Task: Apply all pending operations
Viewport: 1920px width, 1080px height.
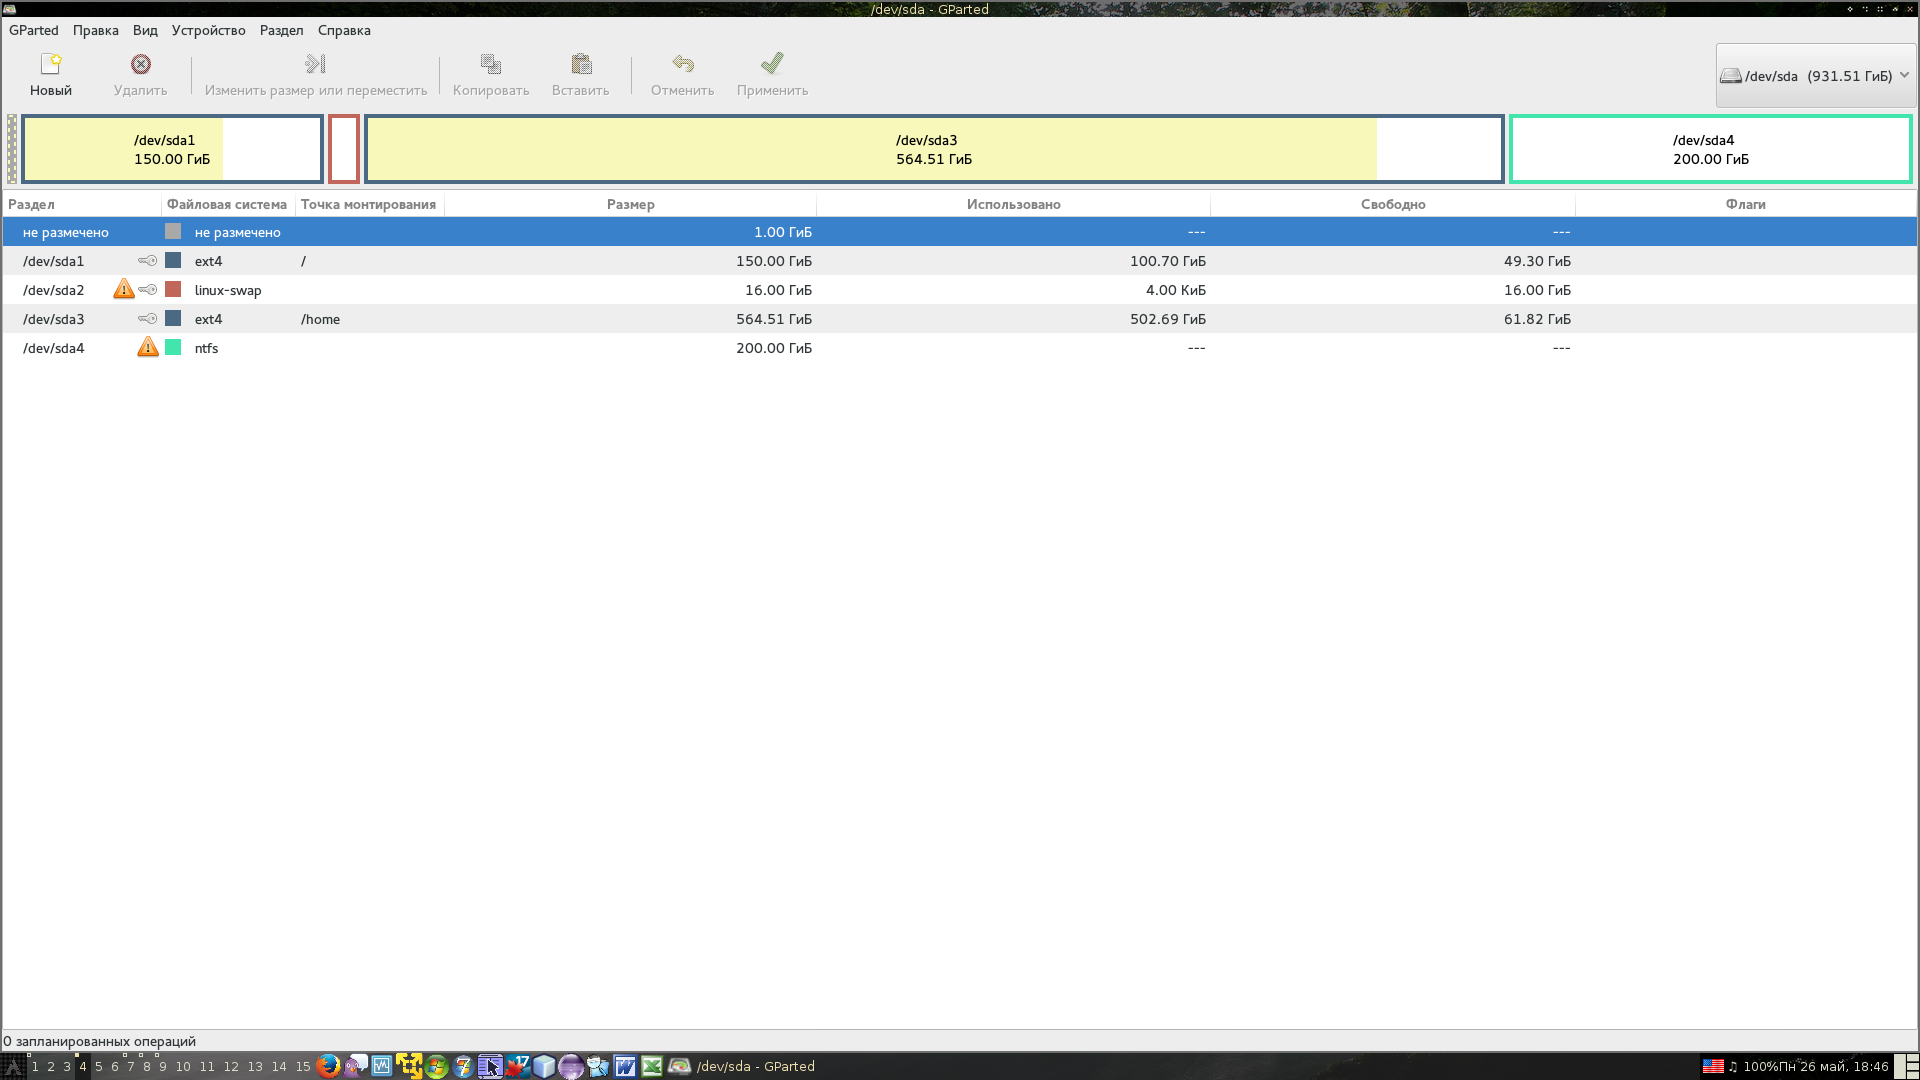Action: pos(770,73)
